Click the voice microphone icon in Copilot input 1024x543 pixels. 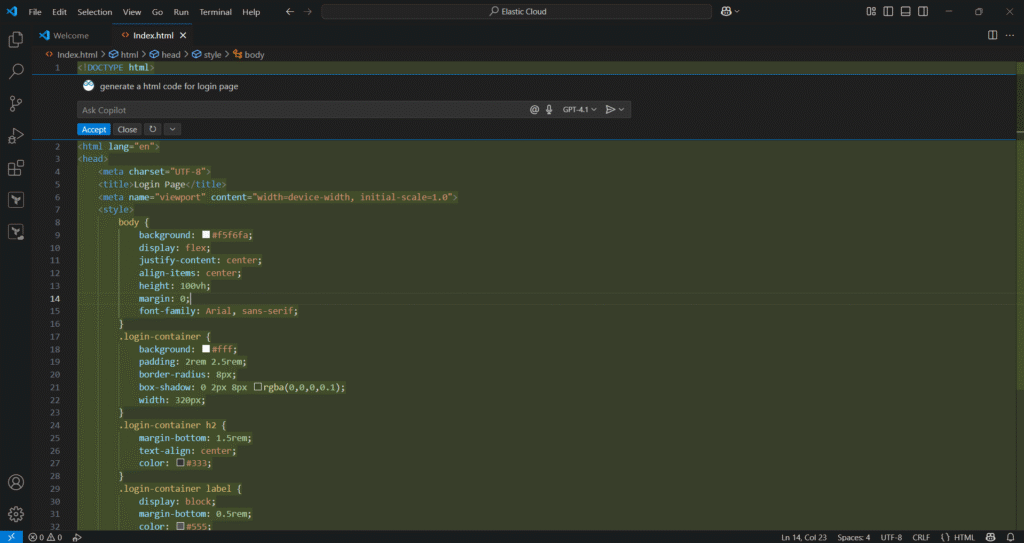point(549,110)
